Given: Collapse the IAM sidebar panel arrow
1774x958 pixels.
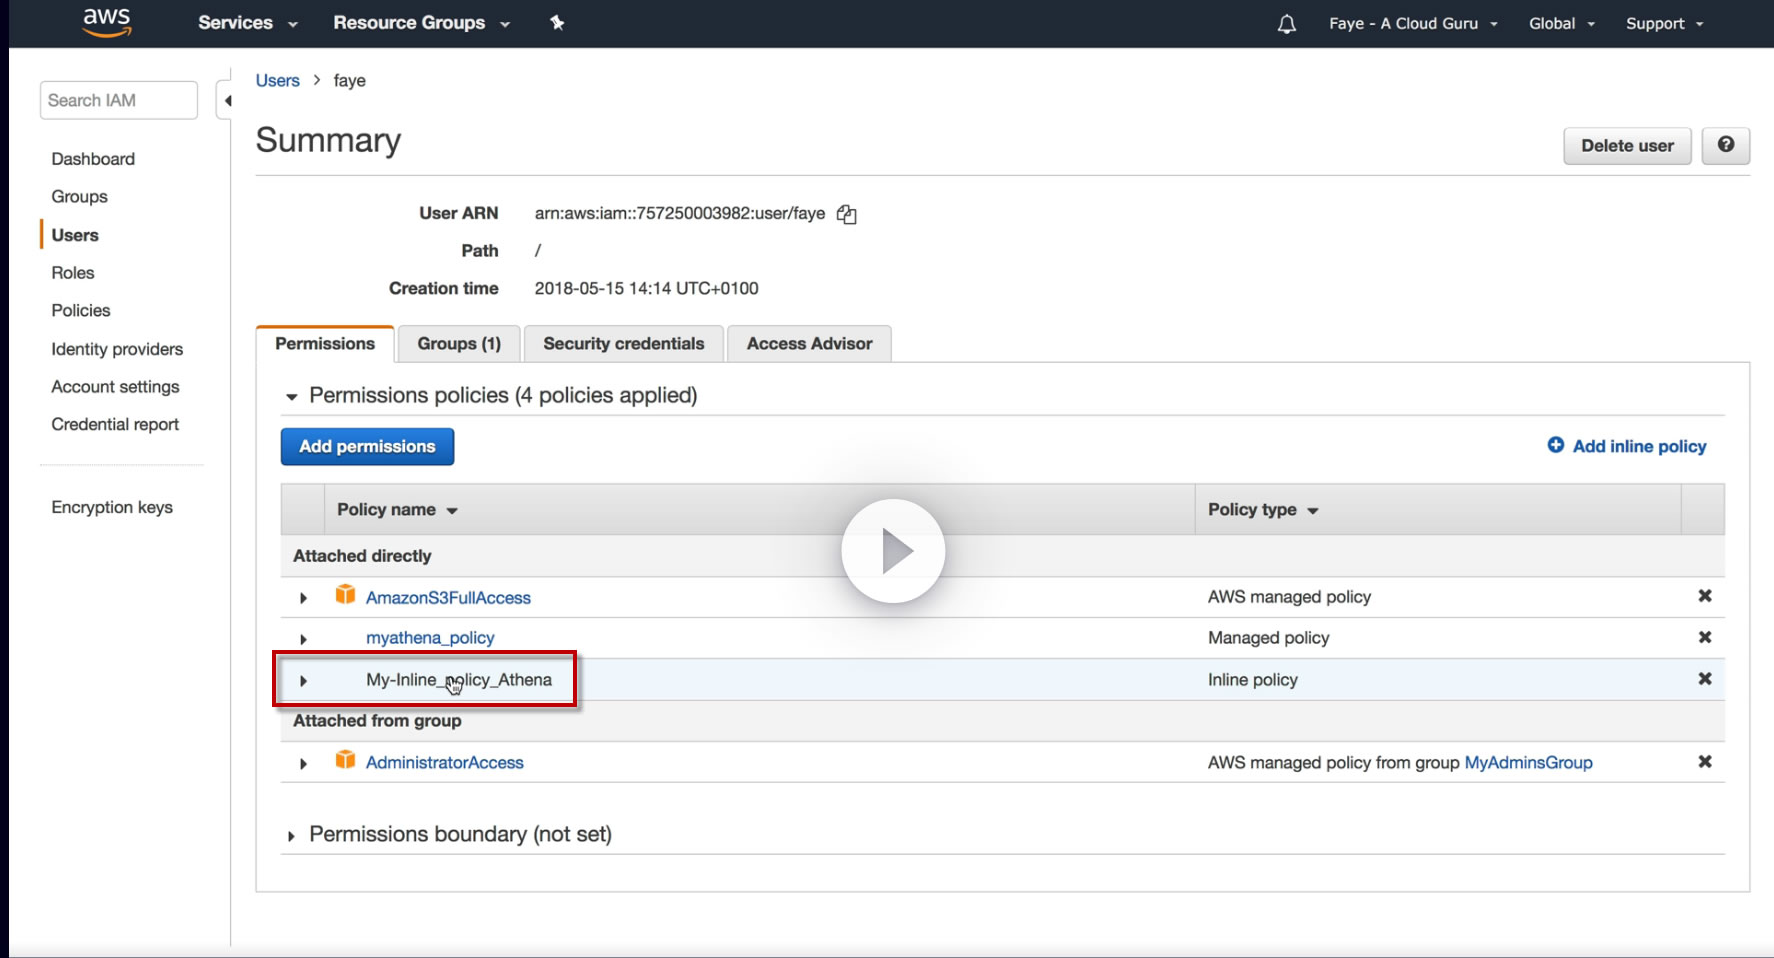Looking at the screenshot, I should [x=227, y=100].
